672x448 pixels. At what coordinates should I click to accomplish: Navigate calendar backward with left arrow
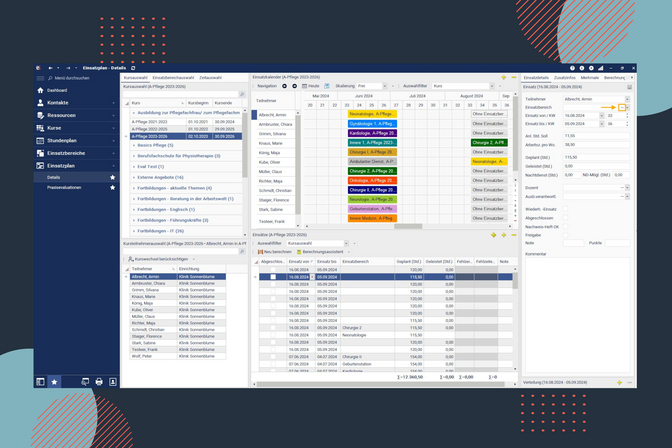[x=285, y=87]
